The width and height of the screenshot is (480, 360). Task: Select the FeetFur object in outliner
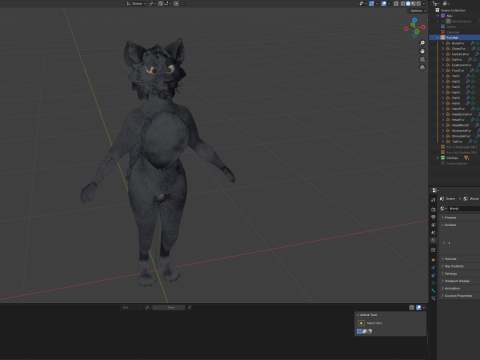coord(458,70)
